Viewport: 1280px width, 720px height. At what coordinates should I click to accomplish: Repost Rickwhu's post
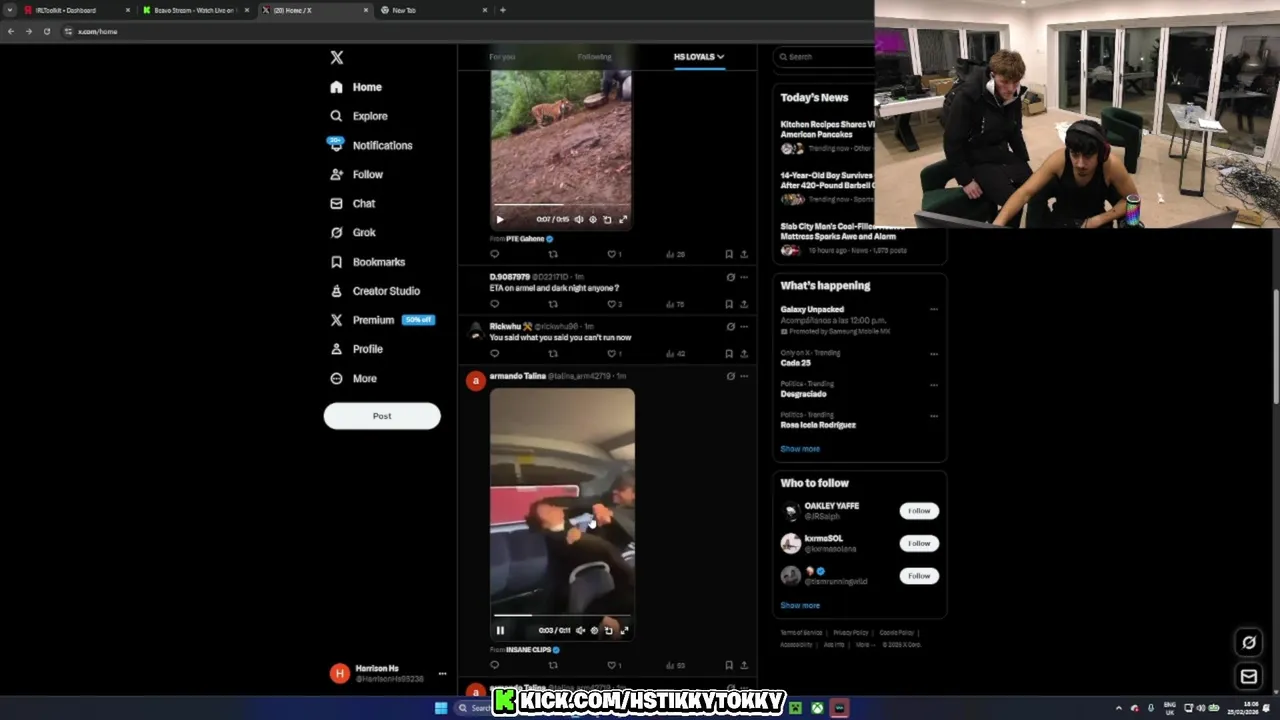(x=553, y=353)
